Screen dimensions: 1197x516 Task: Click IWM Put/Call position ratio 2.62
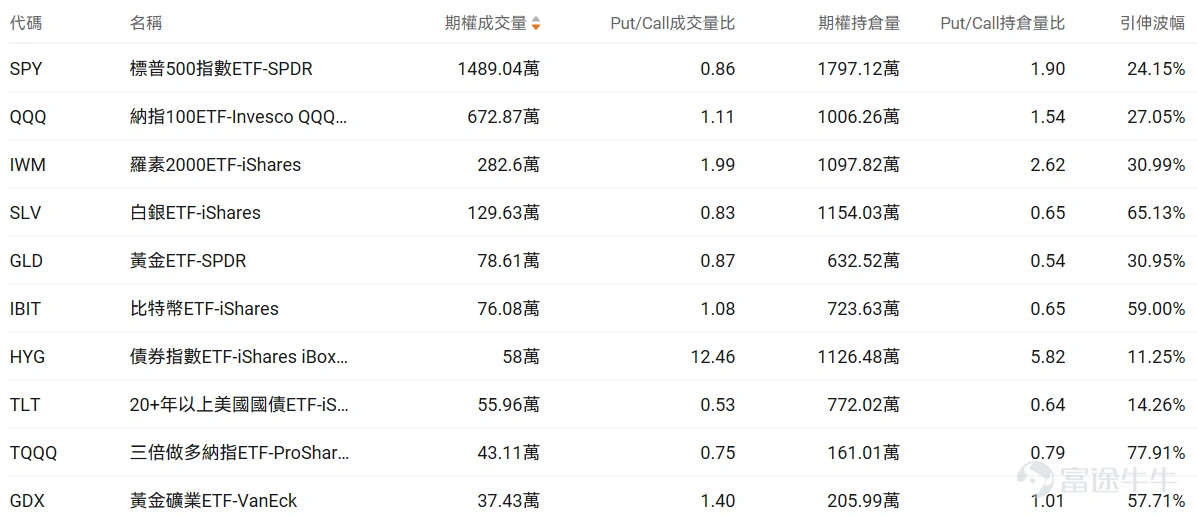(1047, 165)
